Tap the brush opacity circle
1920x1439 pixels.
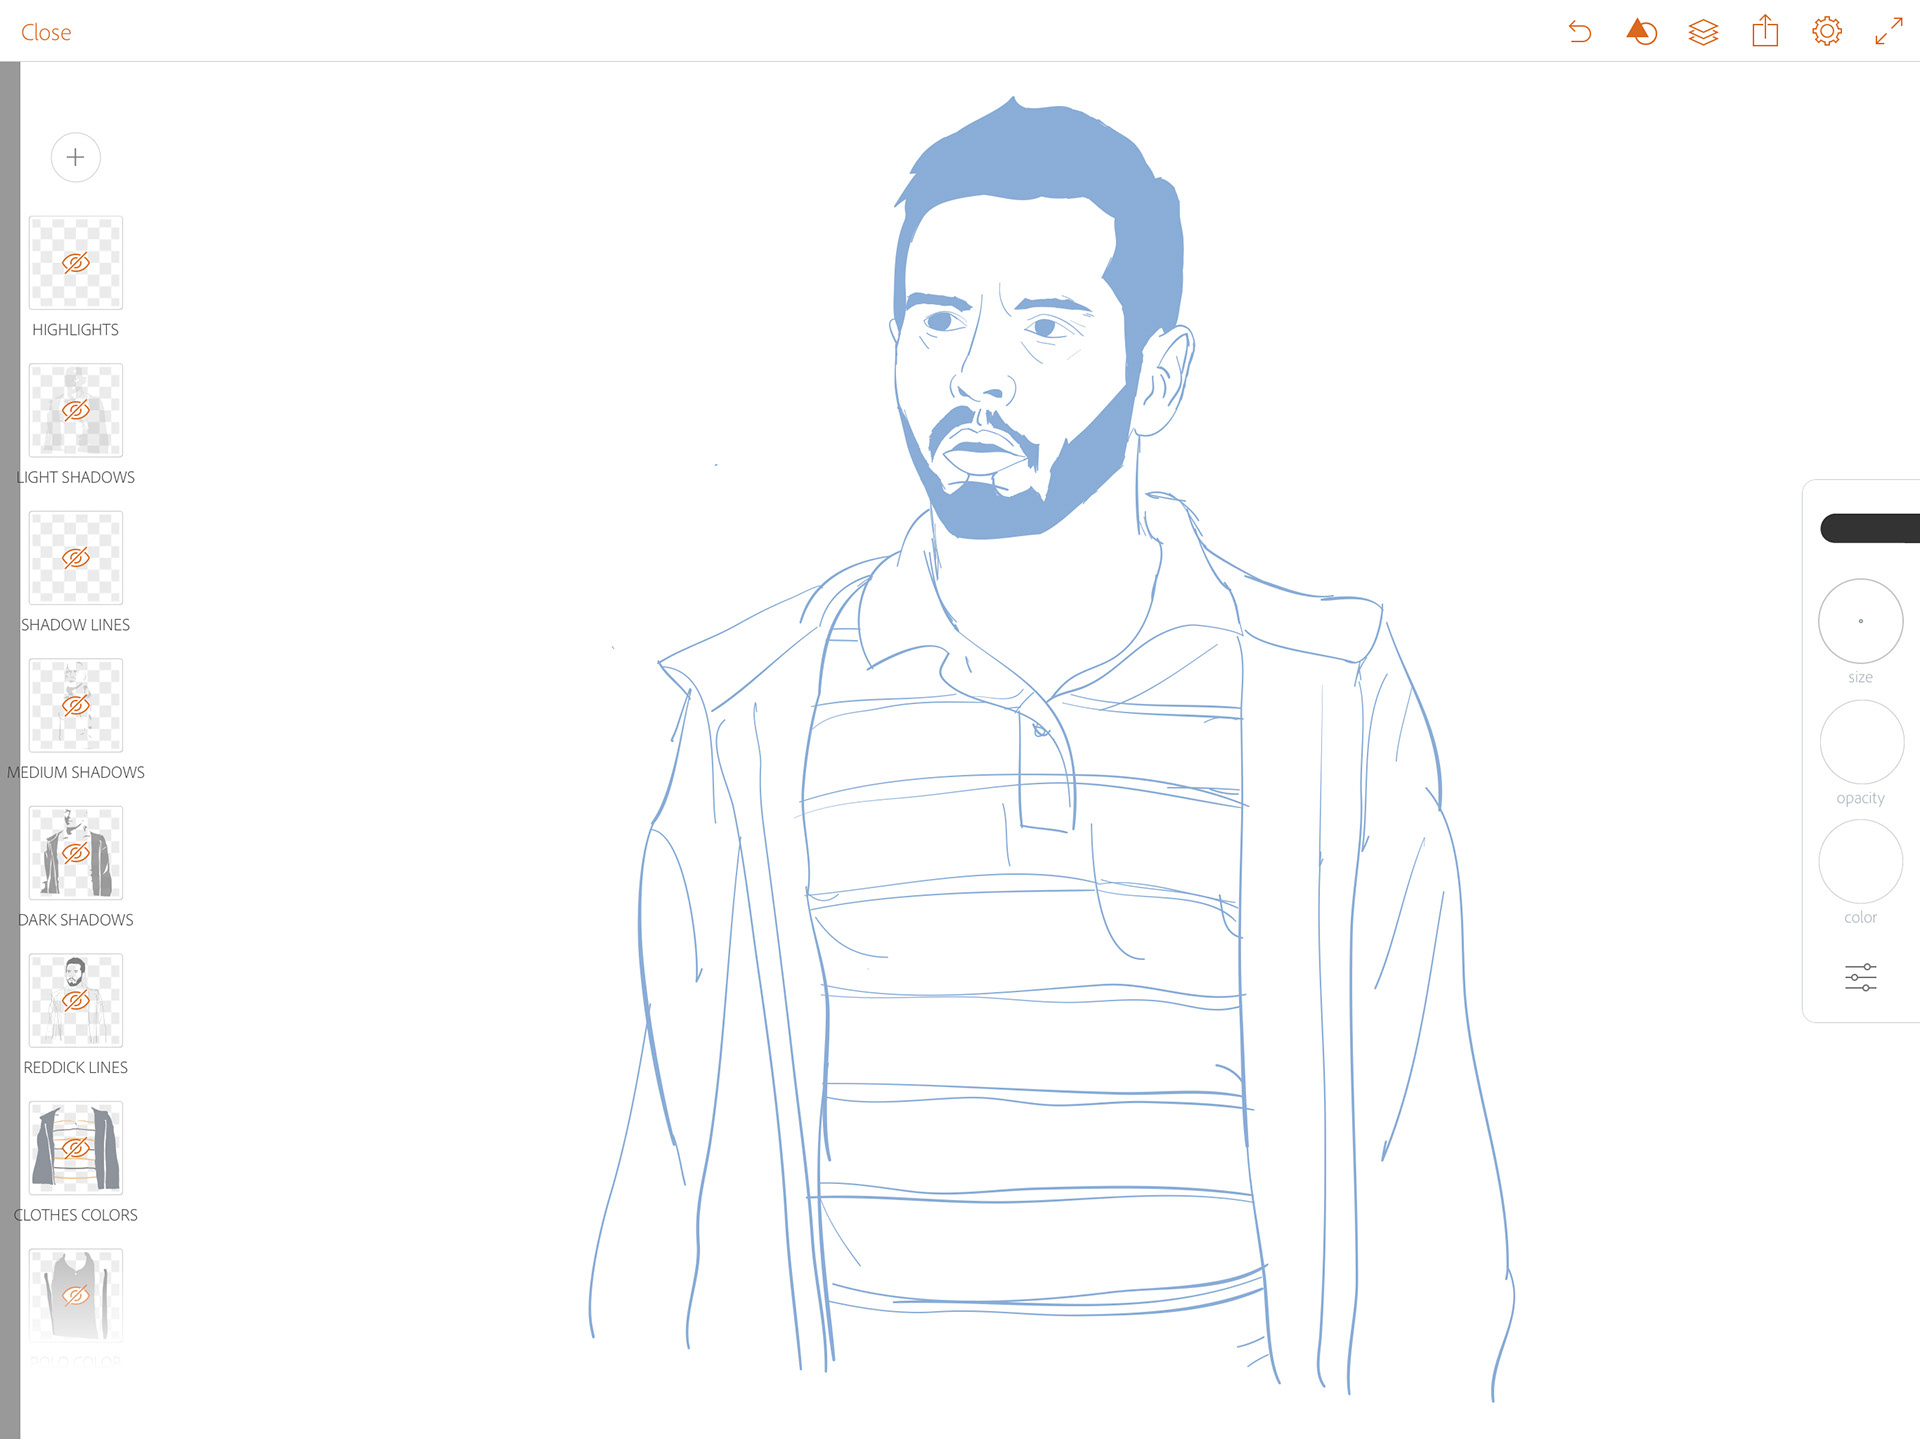coord(1860,741)
